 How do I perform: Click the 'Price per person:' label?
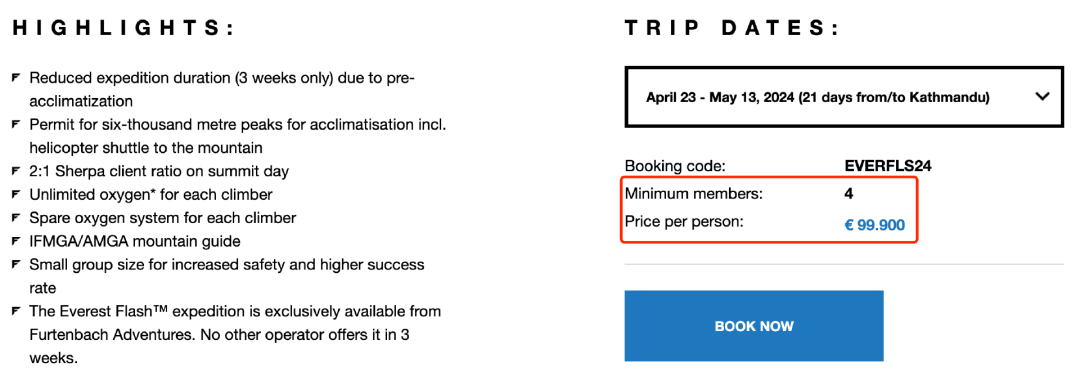[683, 222]
